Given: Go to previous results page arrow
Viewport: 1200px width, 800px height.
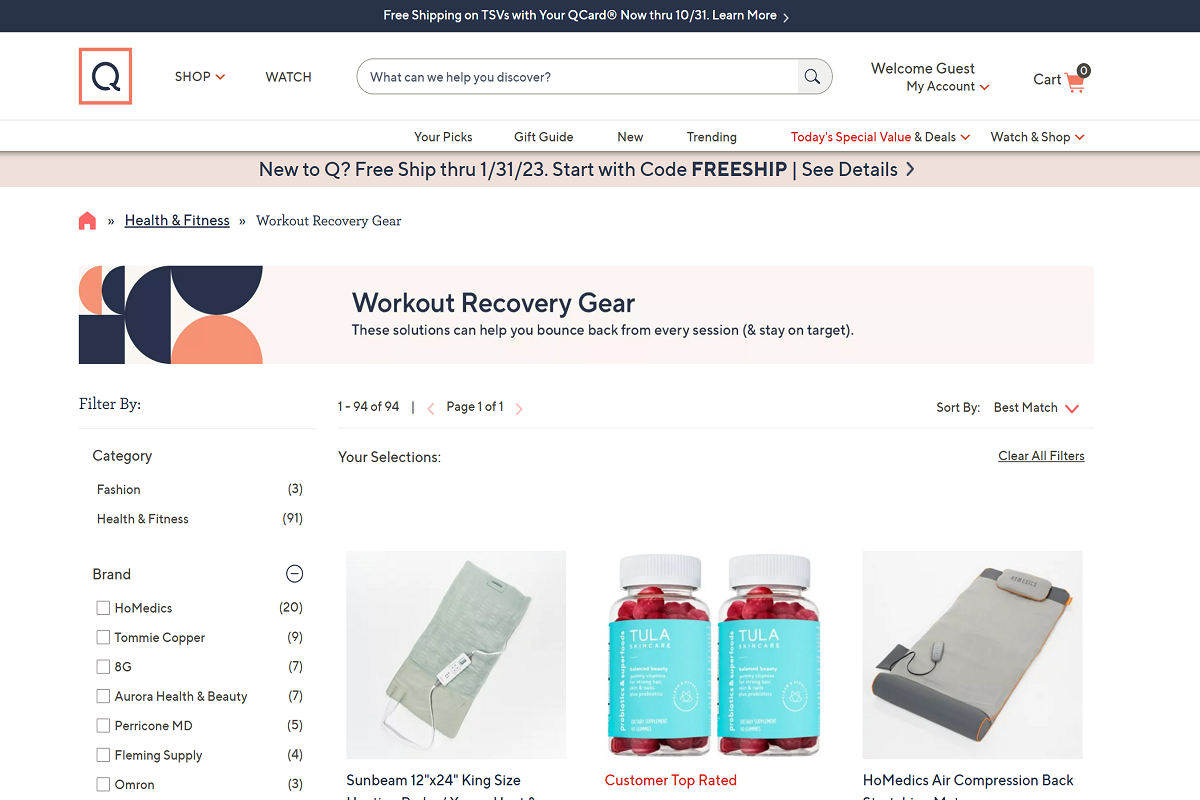Looking at the screenshot, I should point(431,408).
